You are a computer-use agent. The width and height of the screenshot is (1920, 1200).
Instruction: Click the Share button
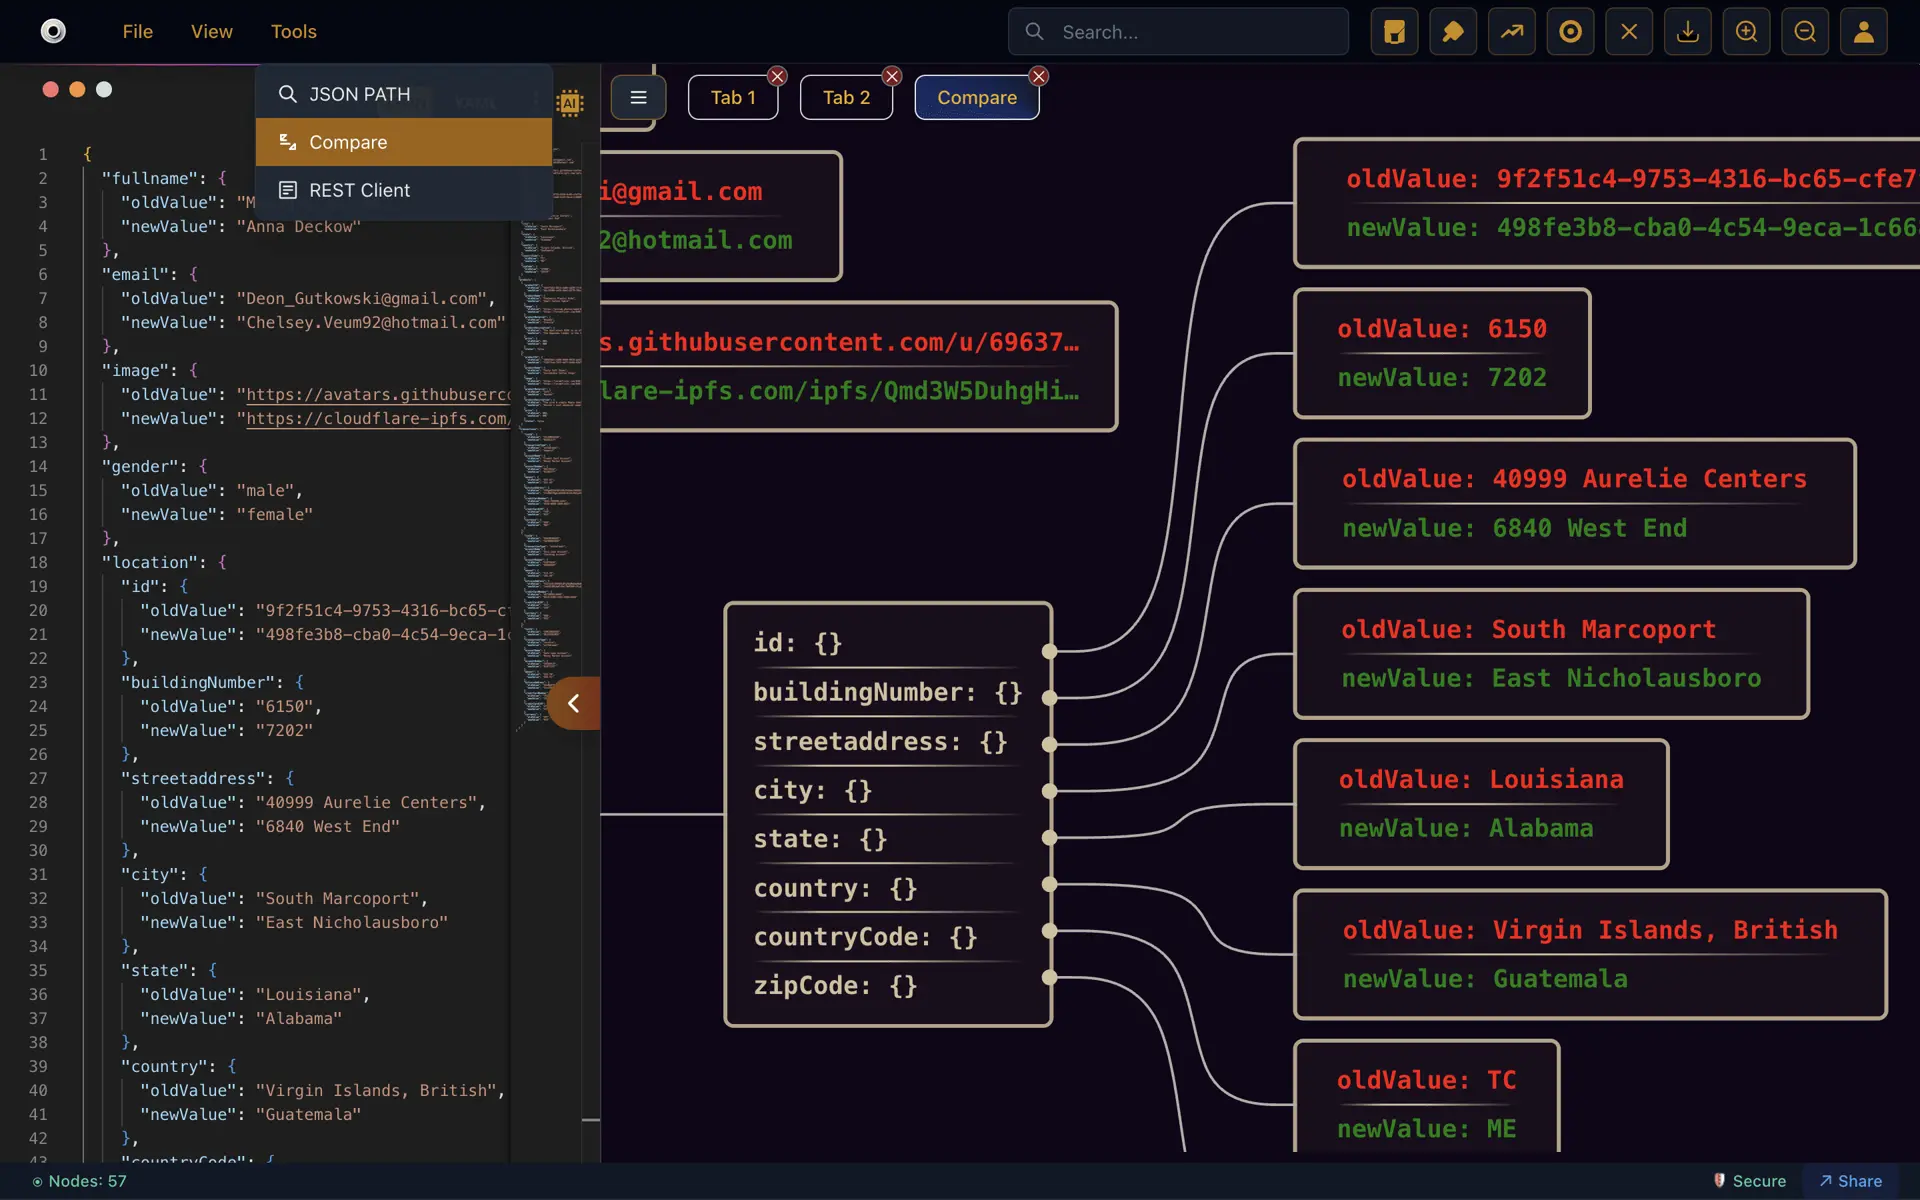1849,1181
